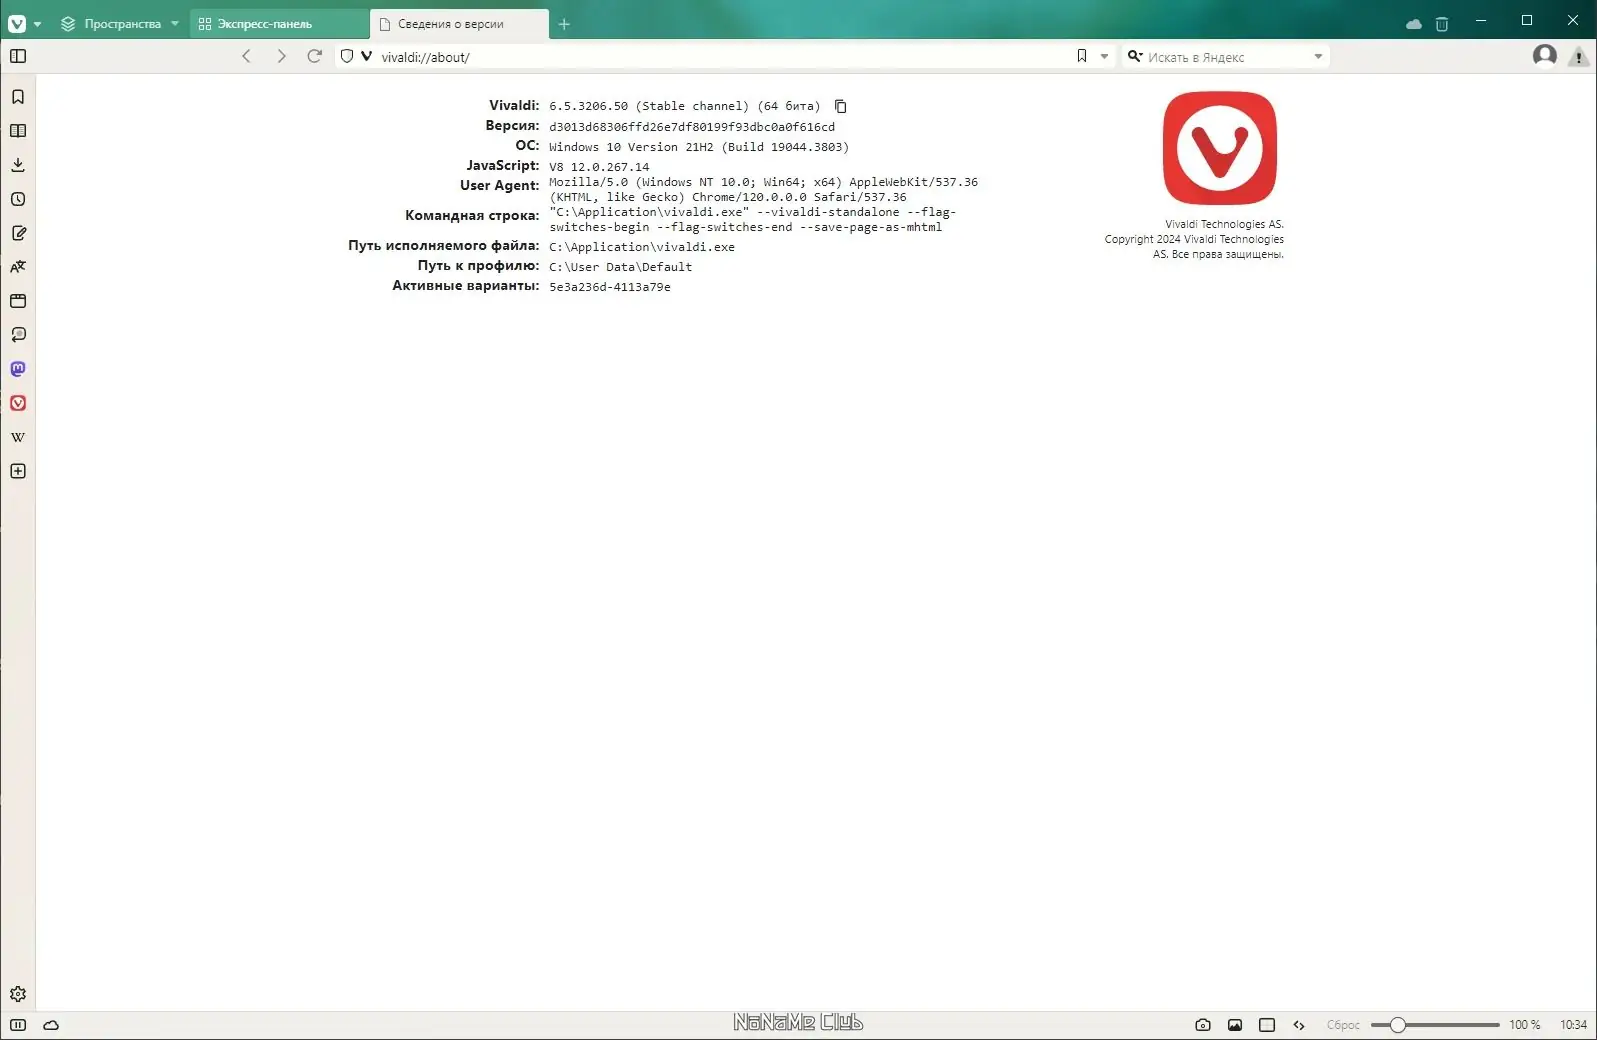Select the Сведения о версии tab

pyautogui.click(x=459, y=24)
